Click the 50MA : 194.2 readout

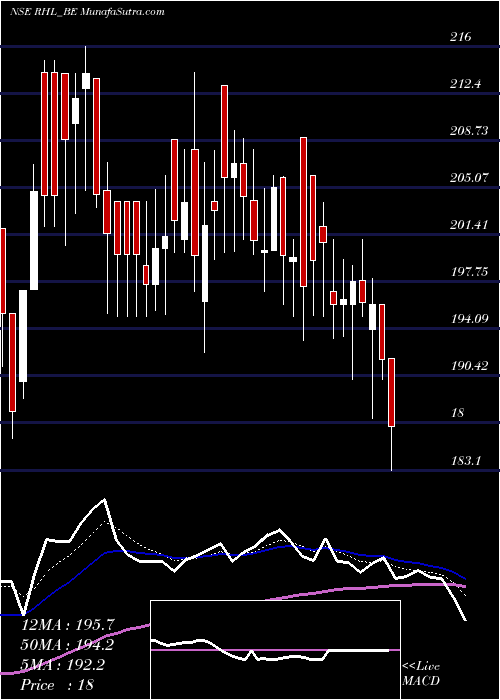67,645
